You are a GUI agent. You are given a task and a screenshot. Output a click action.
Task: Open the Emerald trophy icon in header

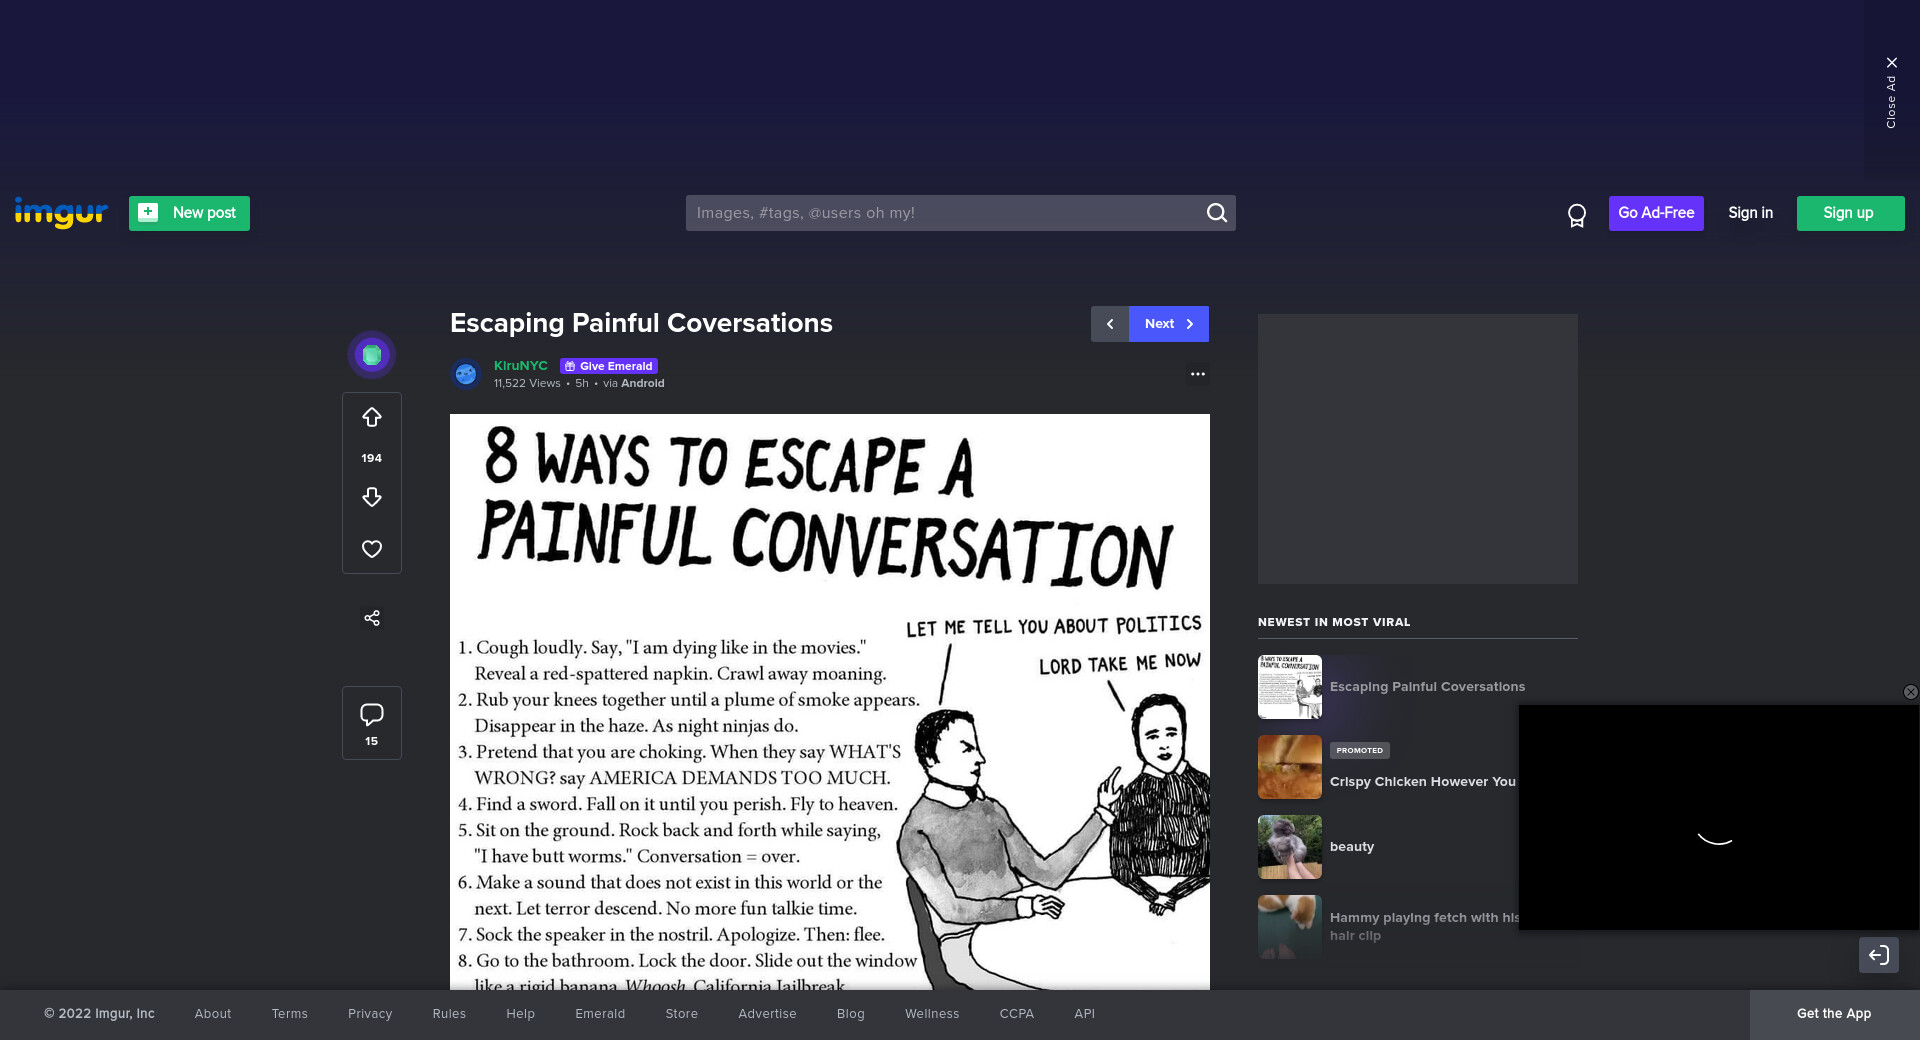[x=1577, y=214]
